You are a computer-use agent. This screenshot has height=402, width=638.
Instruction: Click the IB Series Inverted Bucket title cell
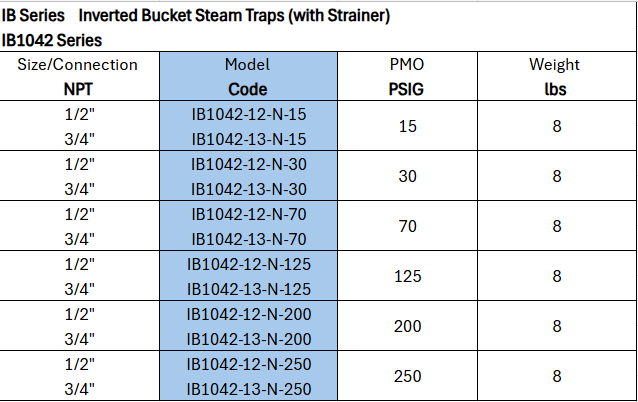[x=196, y=17]
